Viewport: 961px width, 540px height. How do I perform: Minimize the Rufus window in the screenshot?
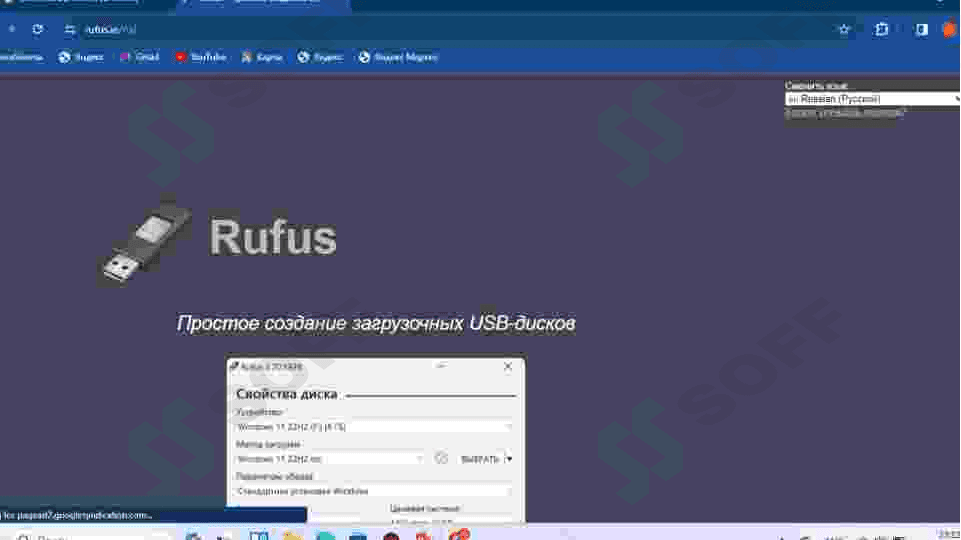(441, 366)
